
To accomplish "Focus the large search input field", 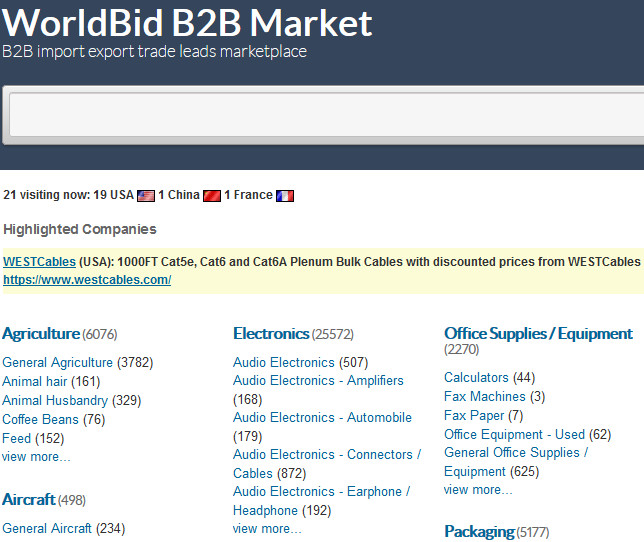I will pyautogui.click(x=327, y=115).
